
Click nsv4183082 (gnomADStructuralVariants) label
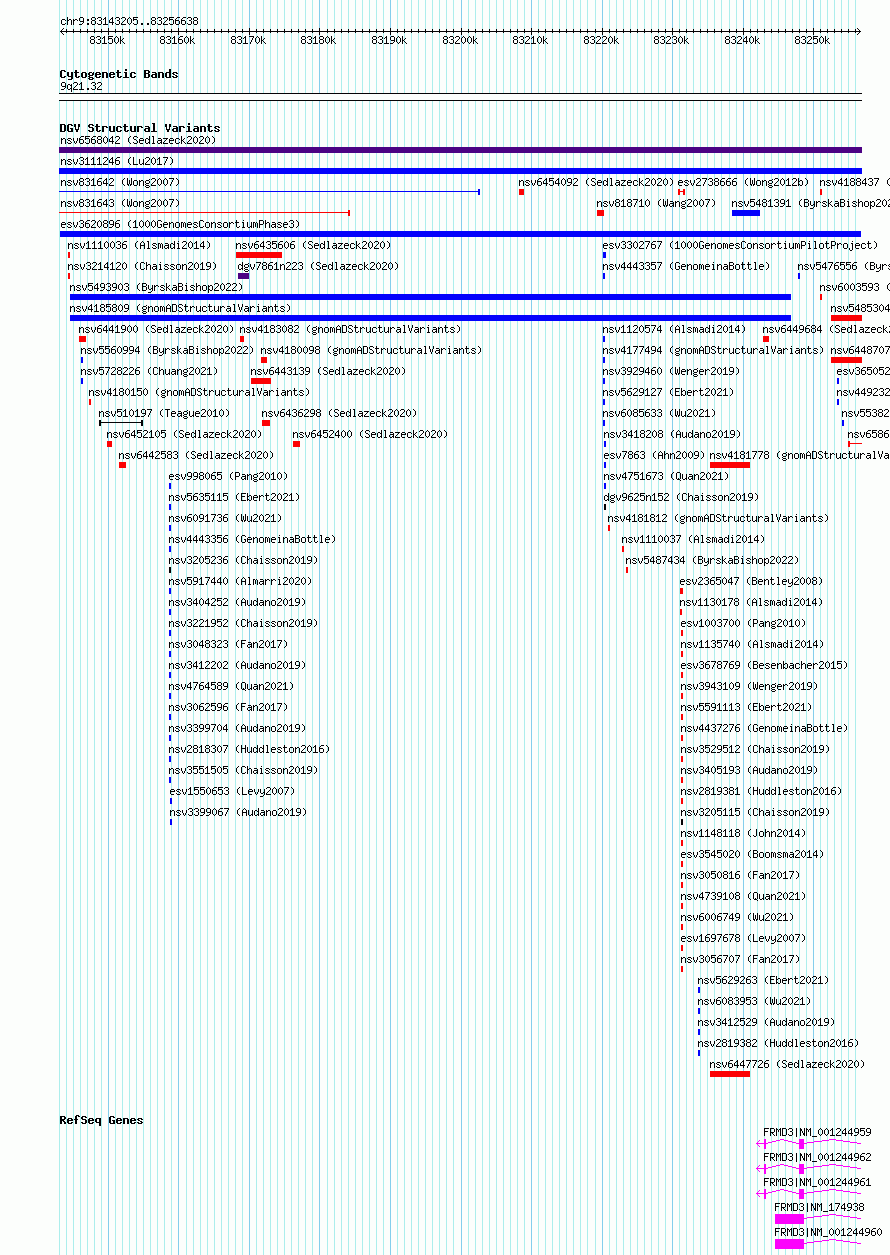pyautogui.click(x=350, y=329)
